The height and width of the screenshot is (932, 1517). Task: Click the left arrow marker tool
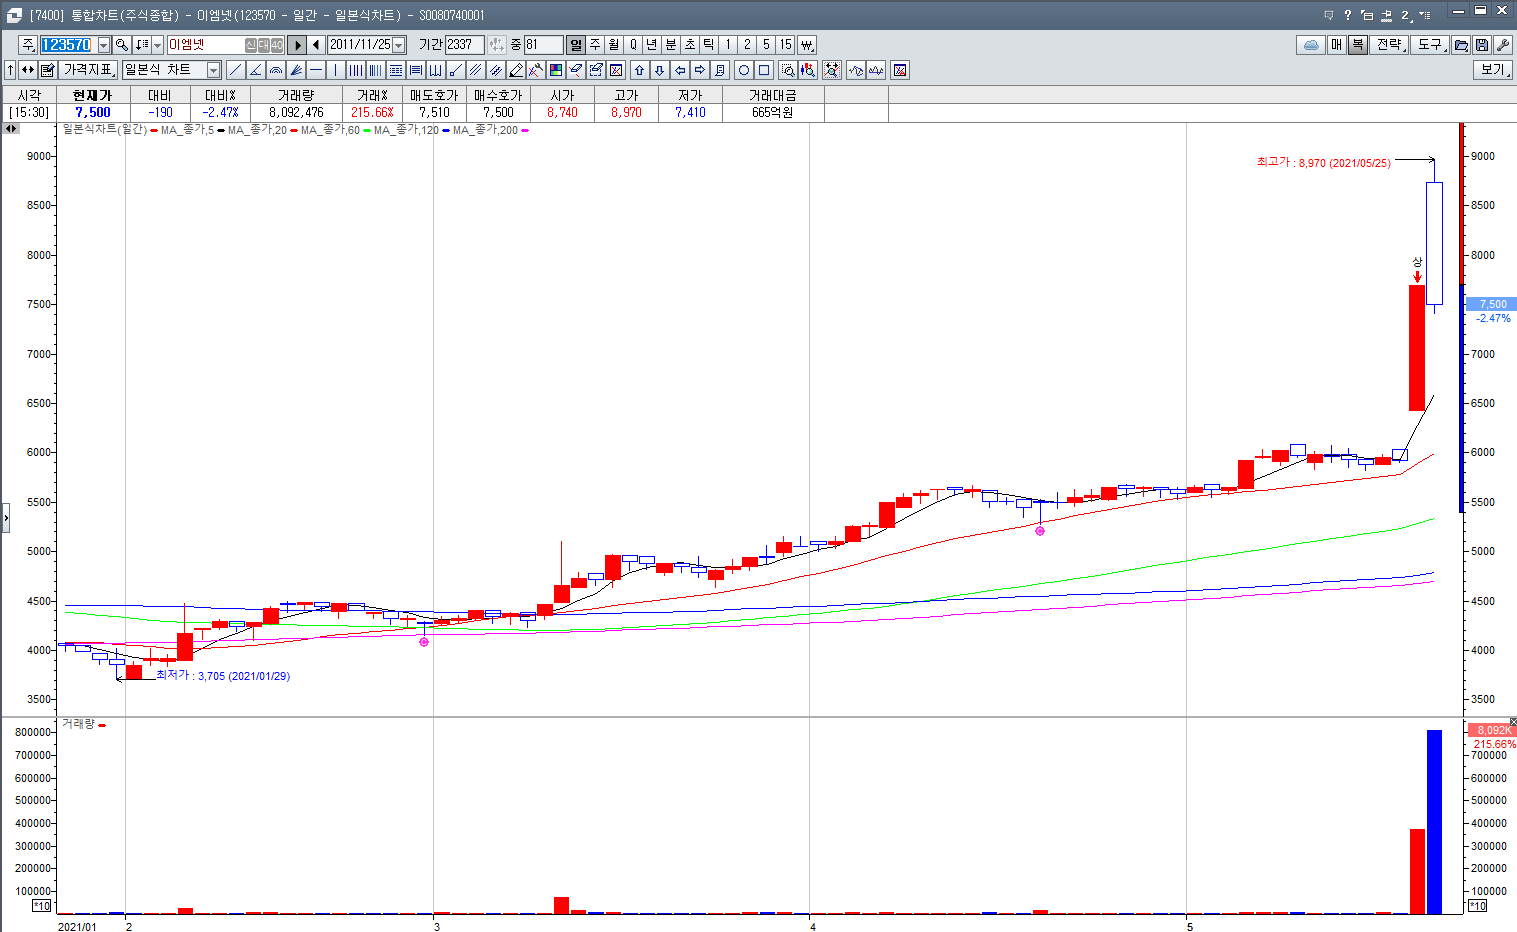680,70
